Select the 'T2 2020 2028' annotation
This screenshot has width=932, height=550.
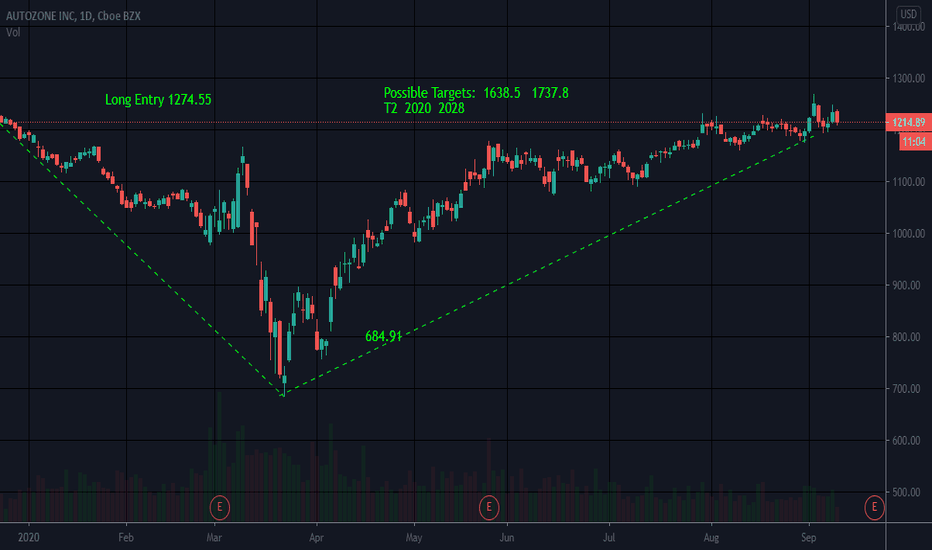pyautogui.click(x=424, y=108)
